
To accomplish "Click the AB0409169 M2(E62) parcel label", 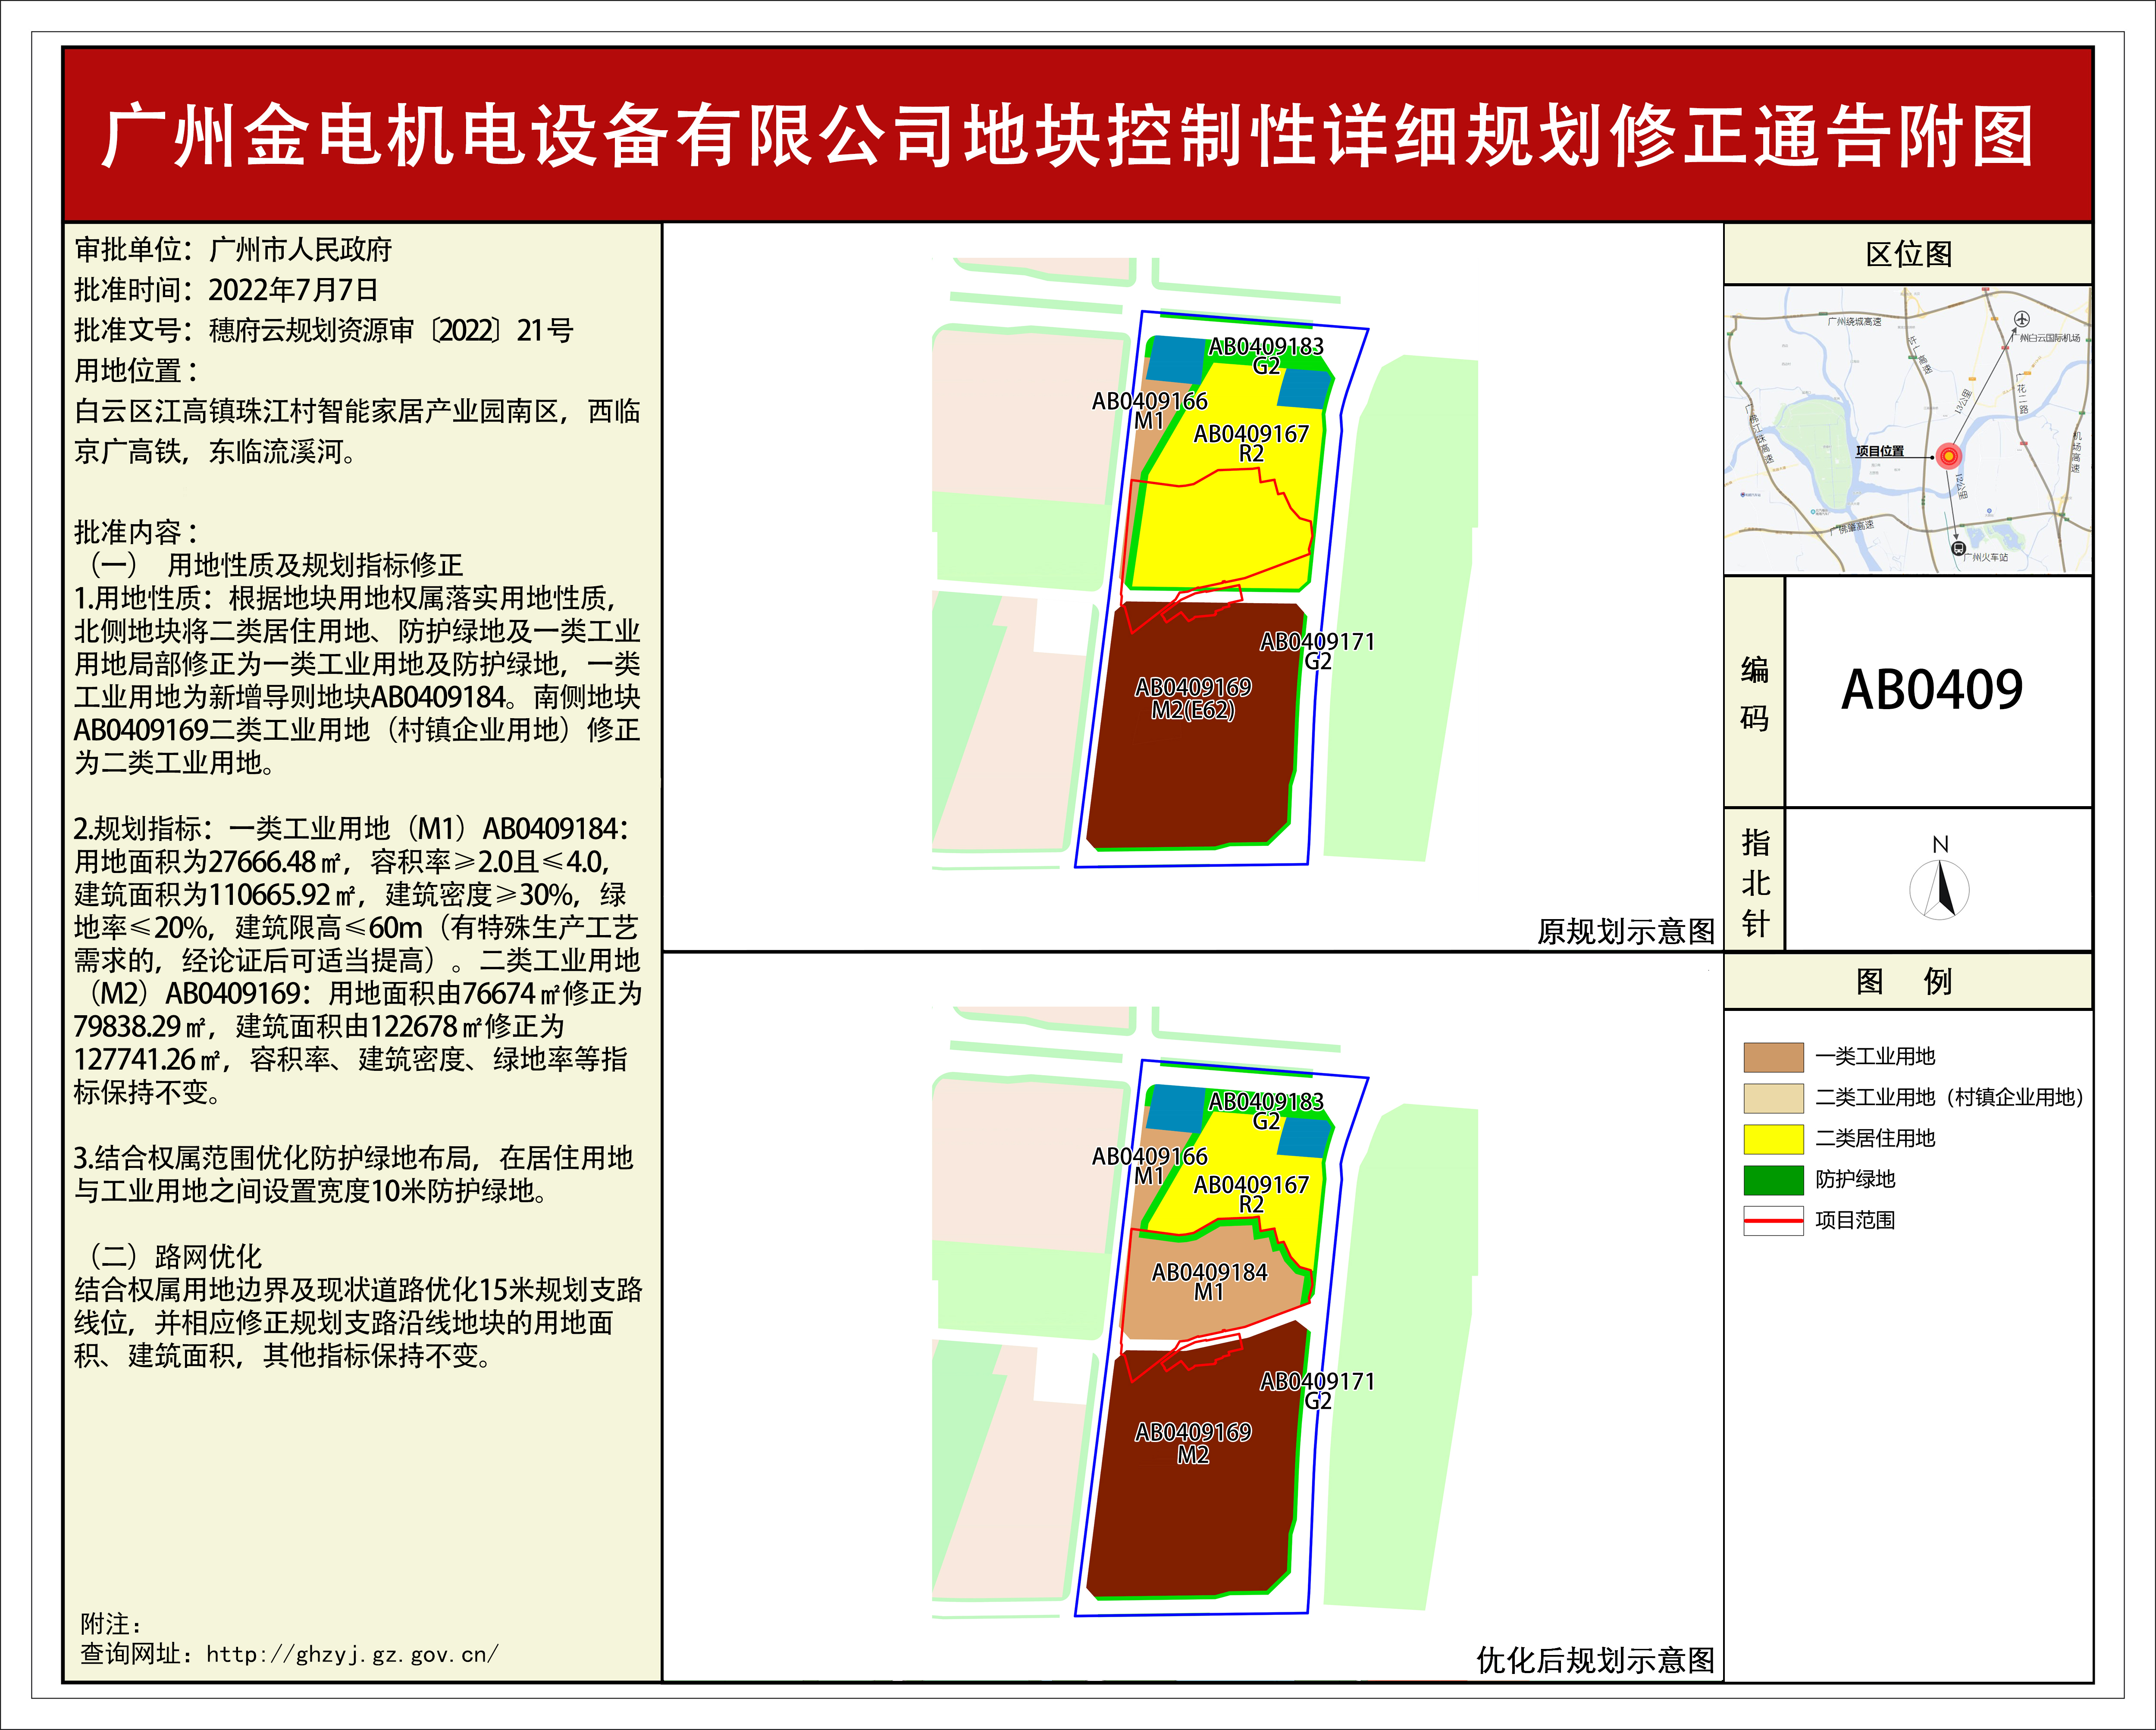I will 1193,699.
